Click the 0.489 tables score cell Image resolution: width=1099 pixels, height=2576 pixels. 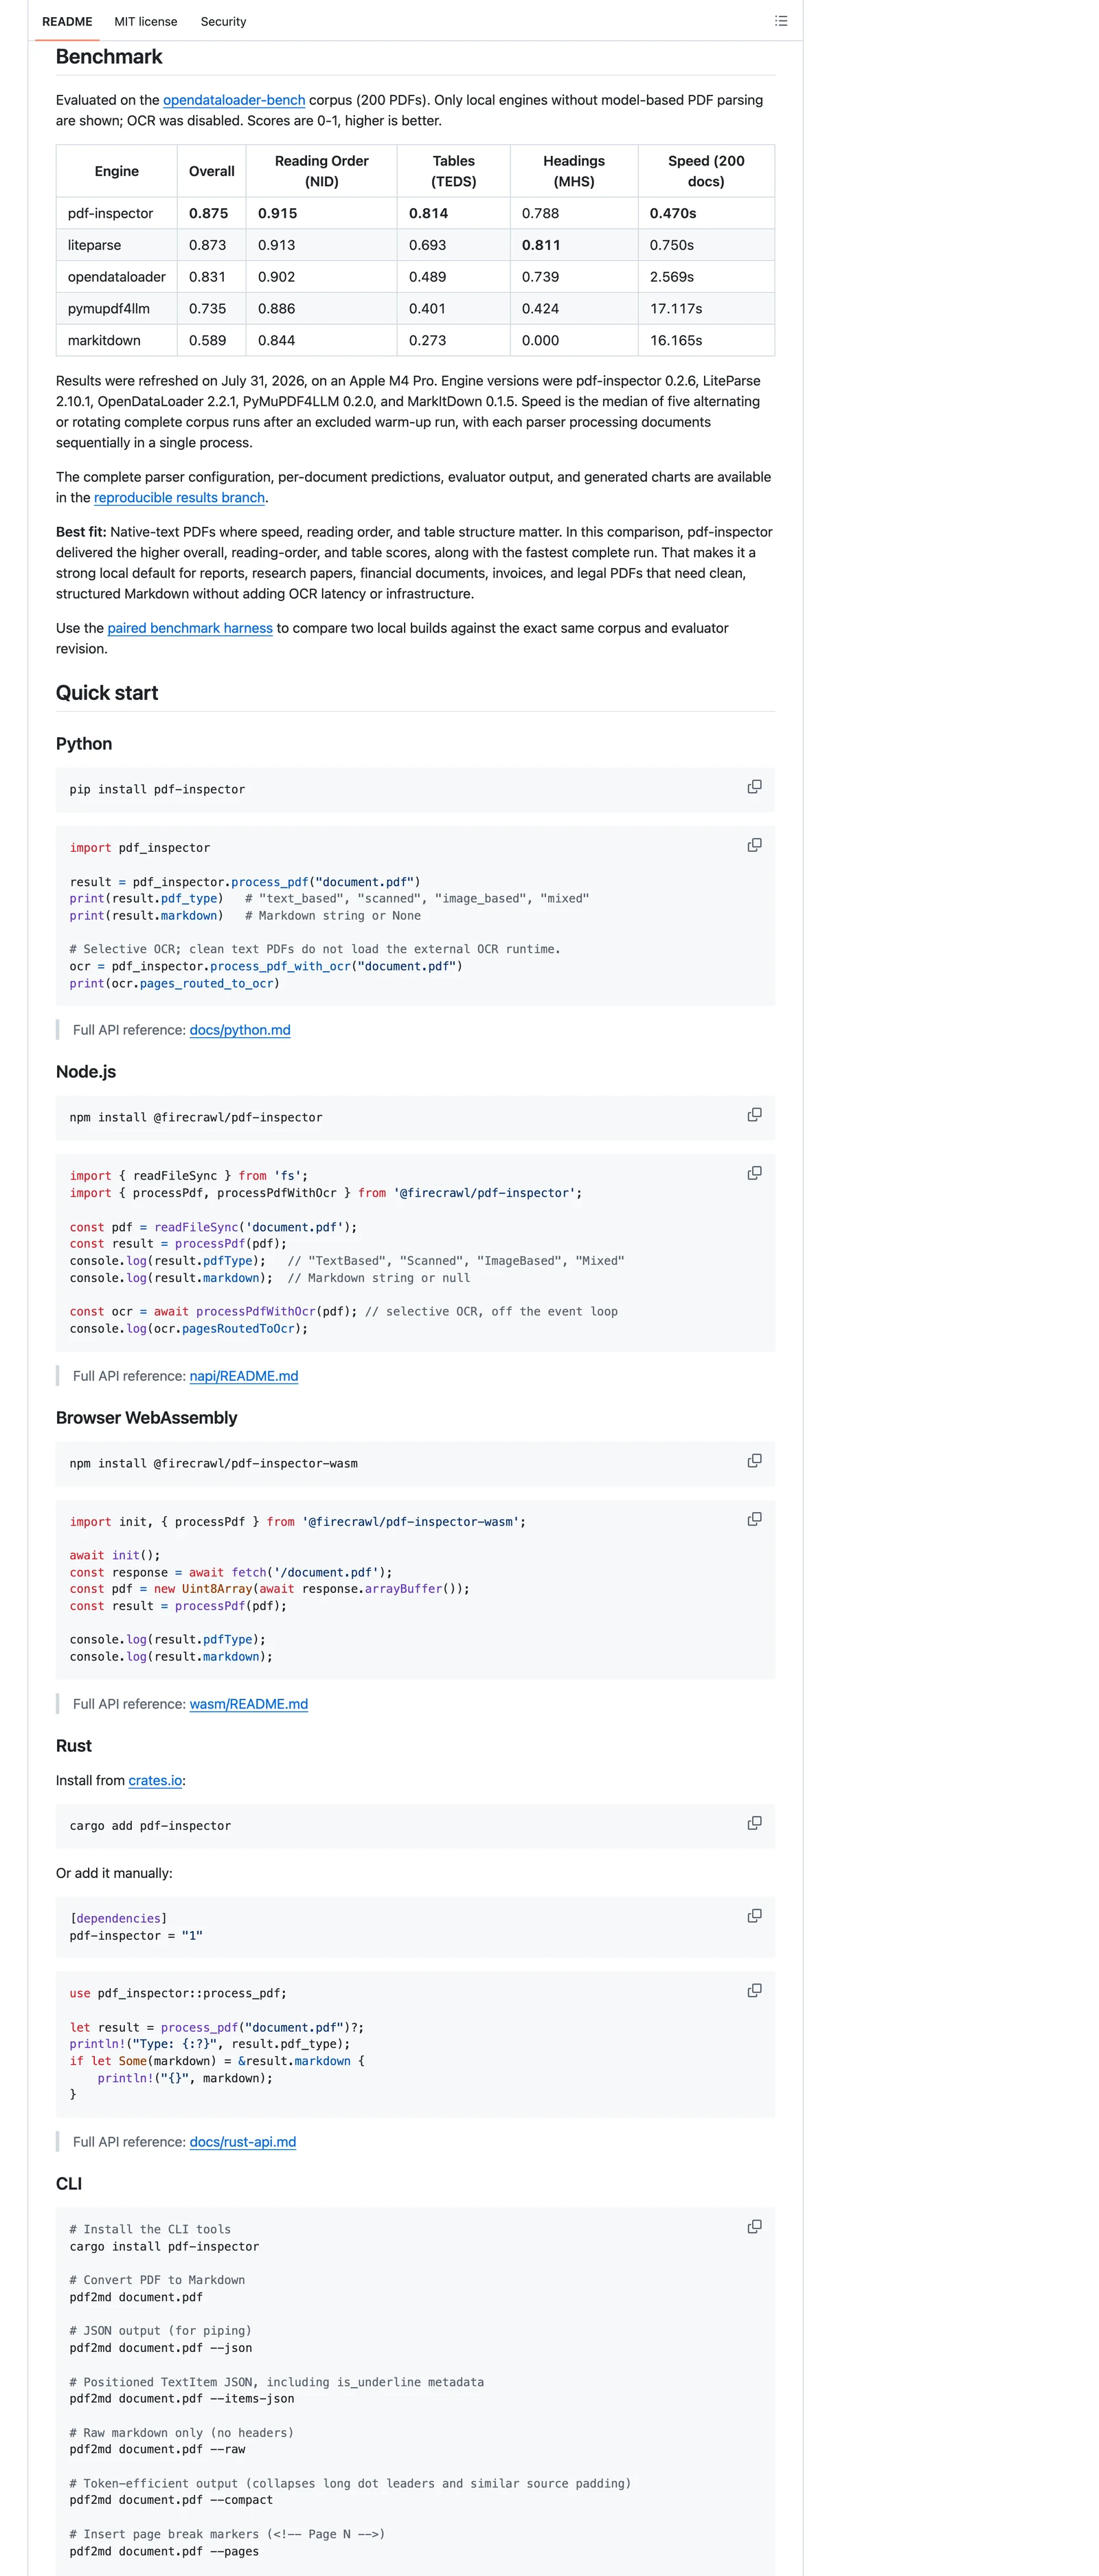(454, 277)
